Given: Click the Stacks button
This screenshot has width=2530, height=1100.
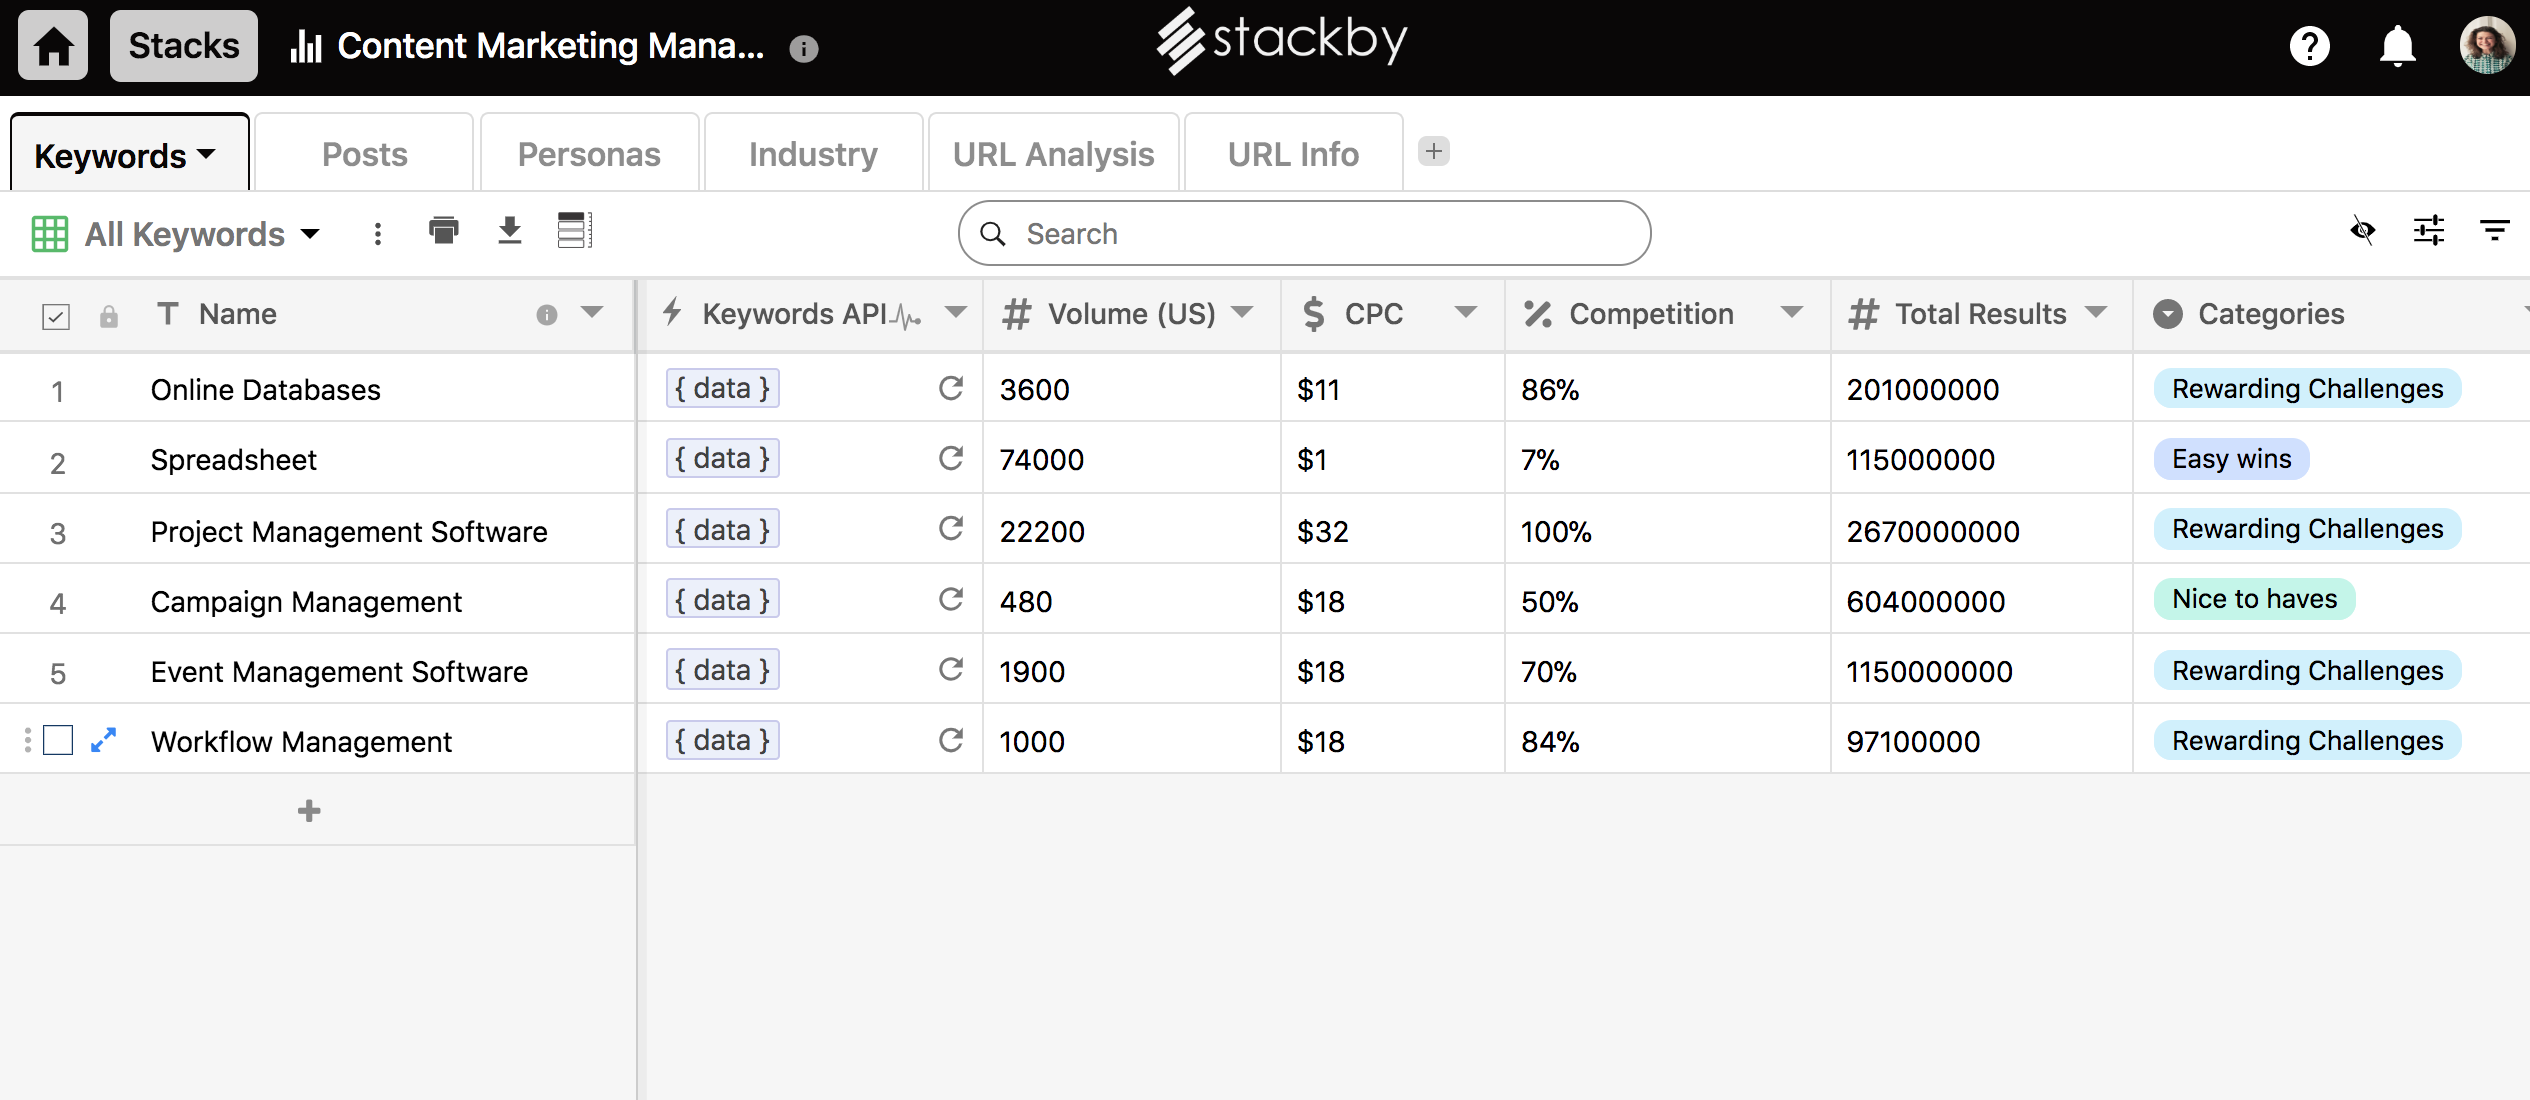Looking at the screenshot, I should coord(183,45).
